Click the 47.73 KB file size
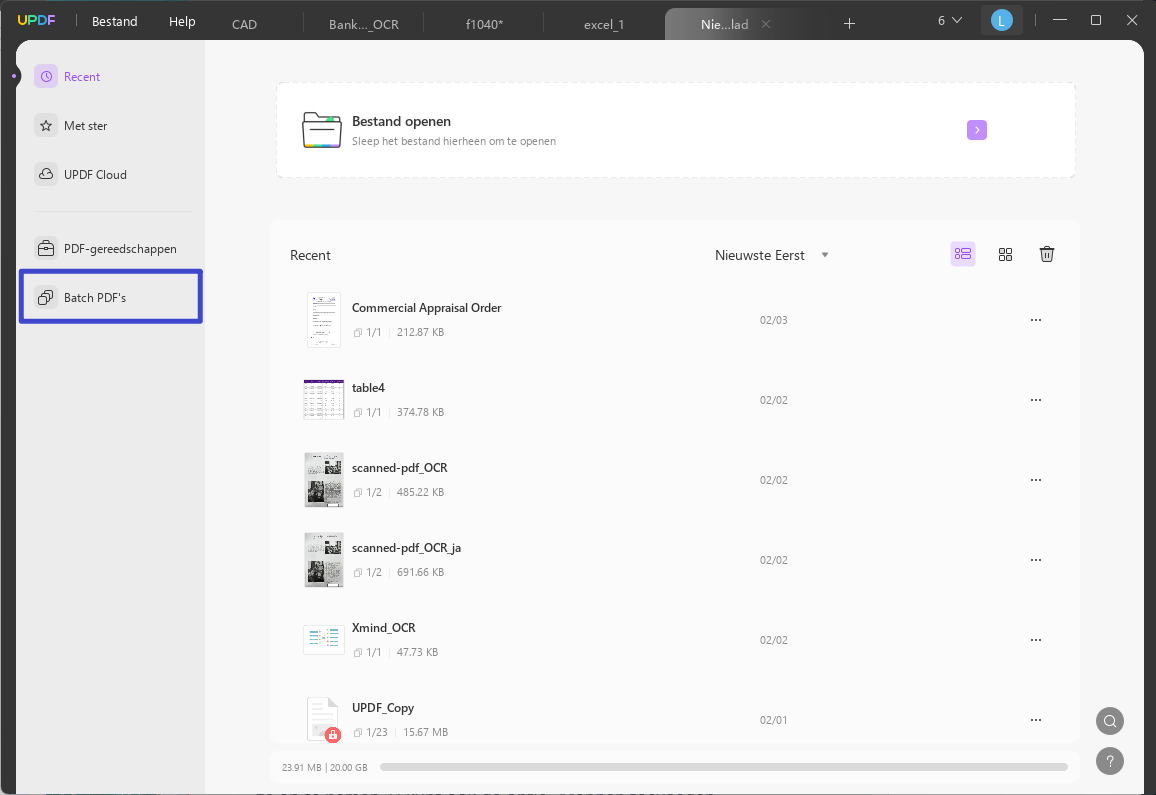This screenshot has height=795, width=1156. coord(417,652)
